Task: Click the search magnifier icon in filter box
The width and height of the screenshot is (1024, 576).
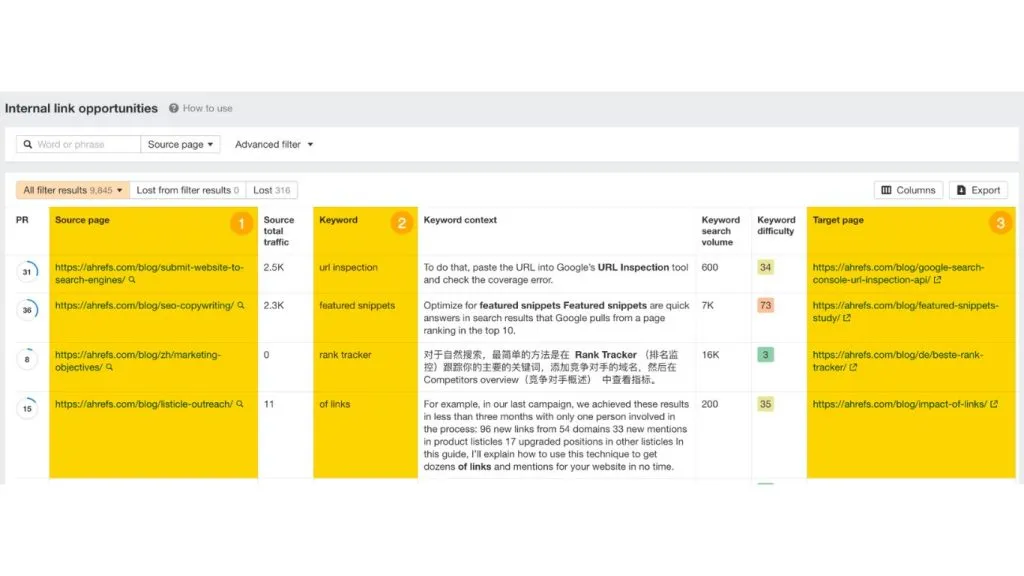Action: [27, 144]
